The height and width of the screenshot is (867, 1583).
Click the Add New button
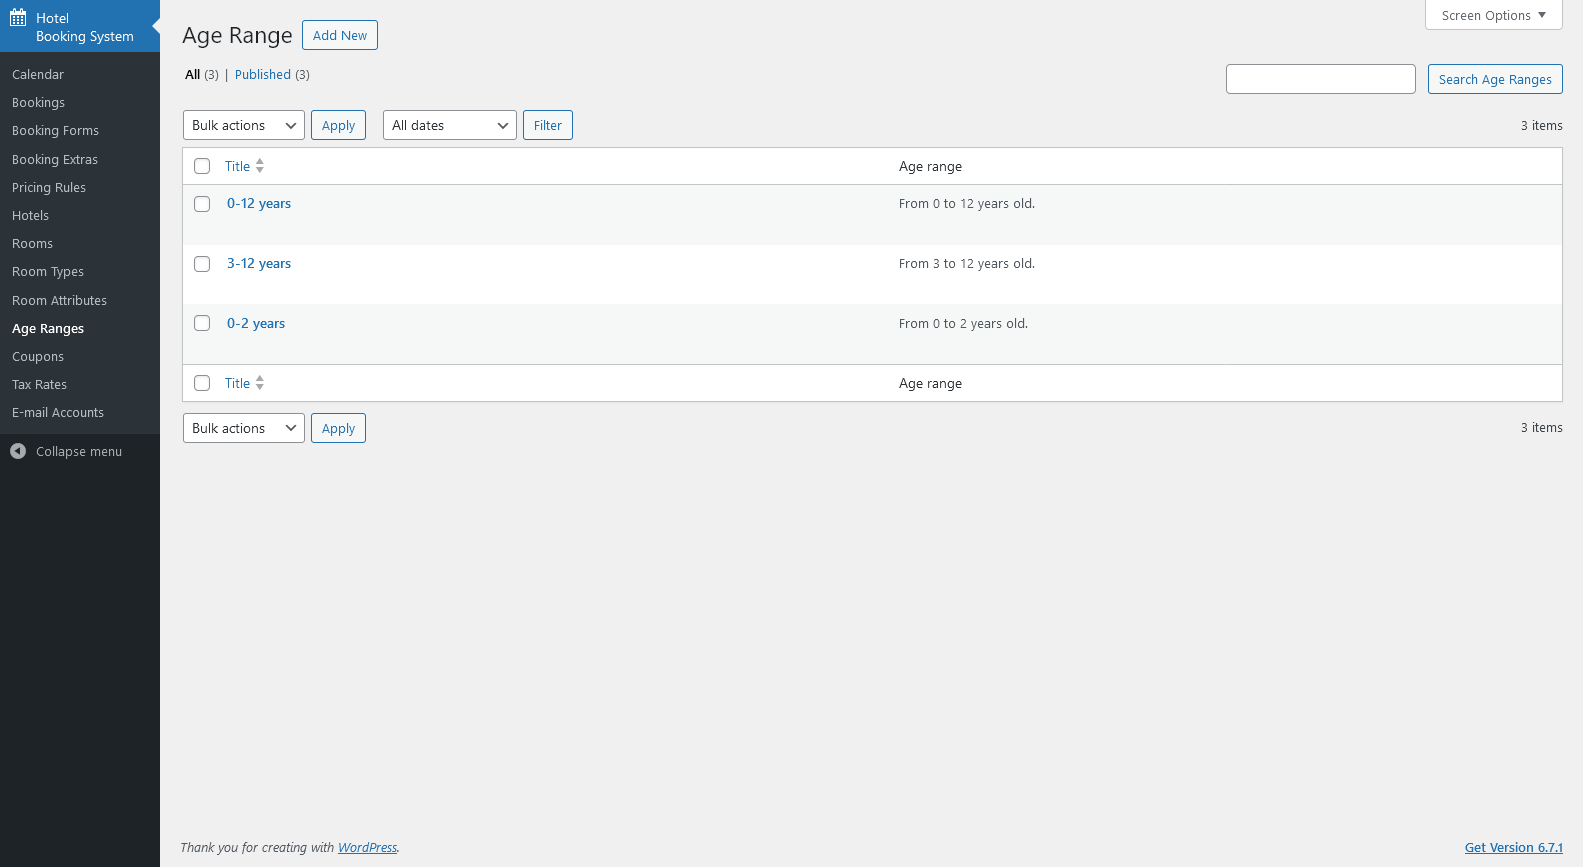pos(340,35)
